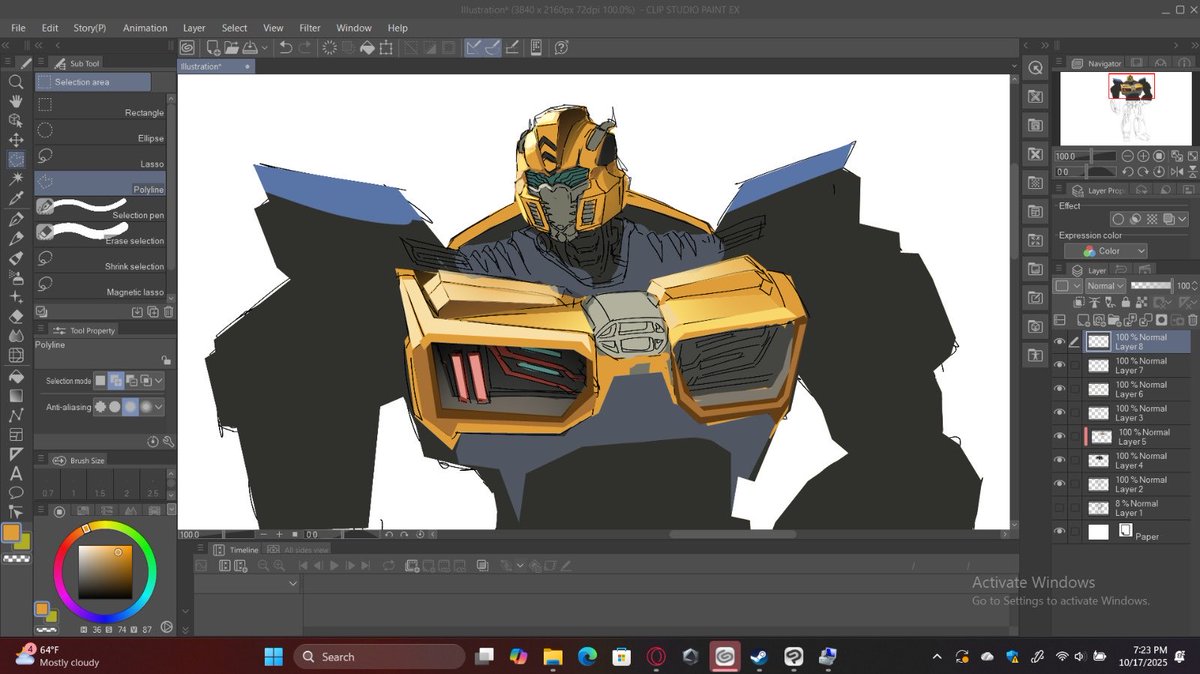The height and width of the screenshot is (674, 1200).
Task: Click Windows Start button
Action: (x=272, y=657)
